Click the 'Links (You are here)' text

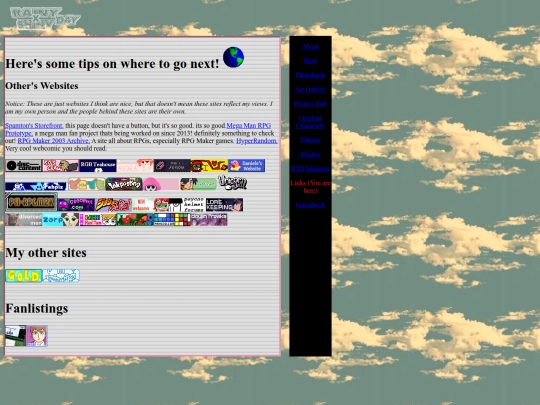pos(310,187)
